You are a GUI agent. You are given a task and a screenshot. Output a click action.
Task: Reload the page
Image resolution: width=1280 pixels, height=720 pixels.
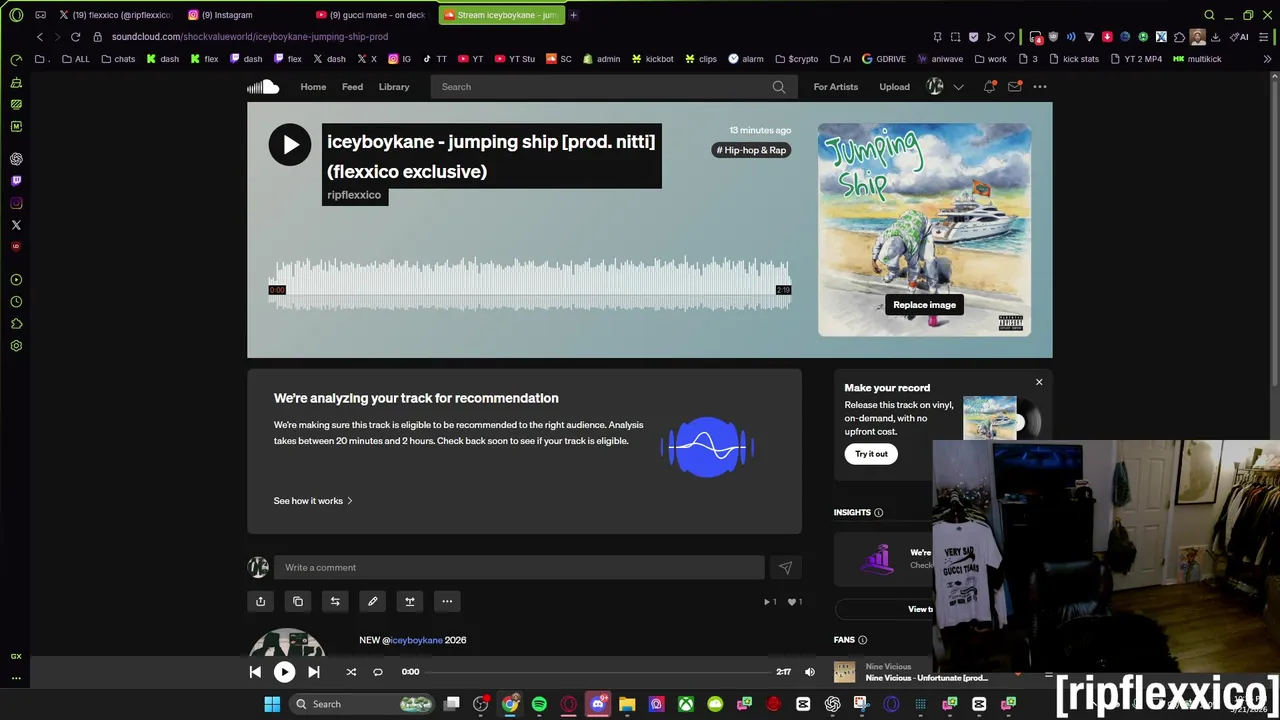(75, 37)
